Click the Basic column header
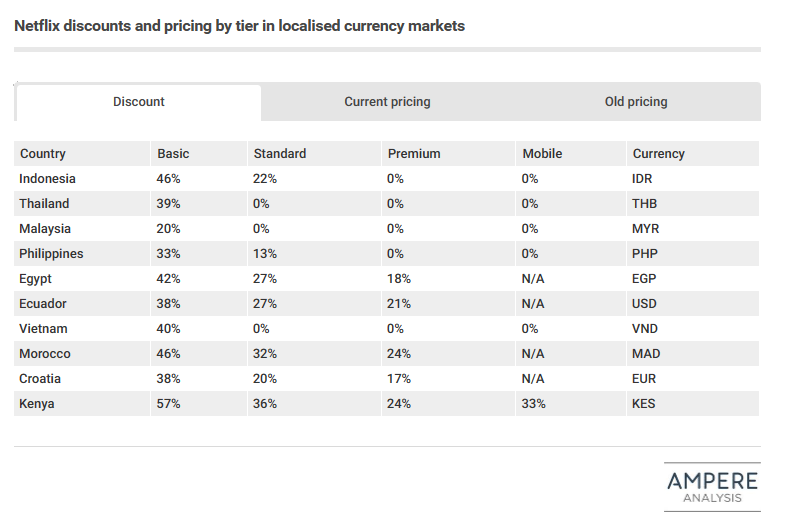Viewport: 791px width, 521px height. 199,153
